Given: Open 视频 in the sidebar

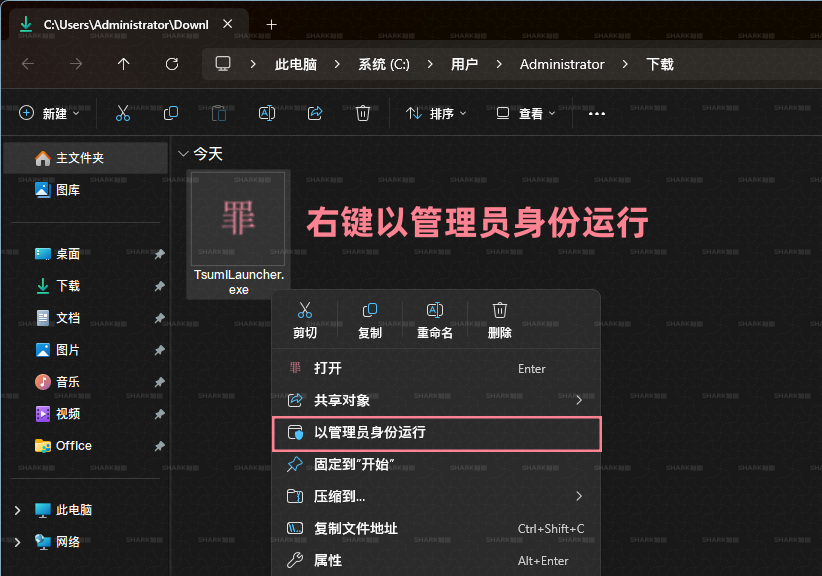Looking at the screenshot, I should pyautogui.click(x=85, y=414).
